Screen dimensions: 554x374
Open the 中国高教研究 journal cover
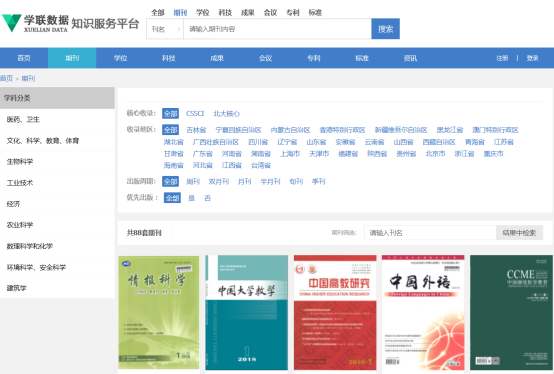click(x=335, y=313)
